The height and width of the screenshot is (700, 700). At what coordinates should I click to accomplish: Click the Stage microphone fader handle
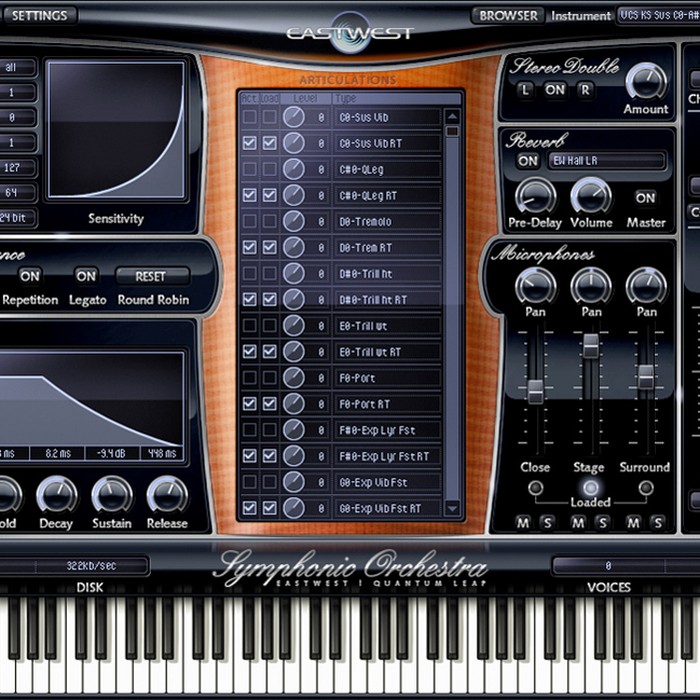[591, 346]
